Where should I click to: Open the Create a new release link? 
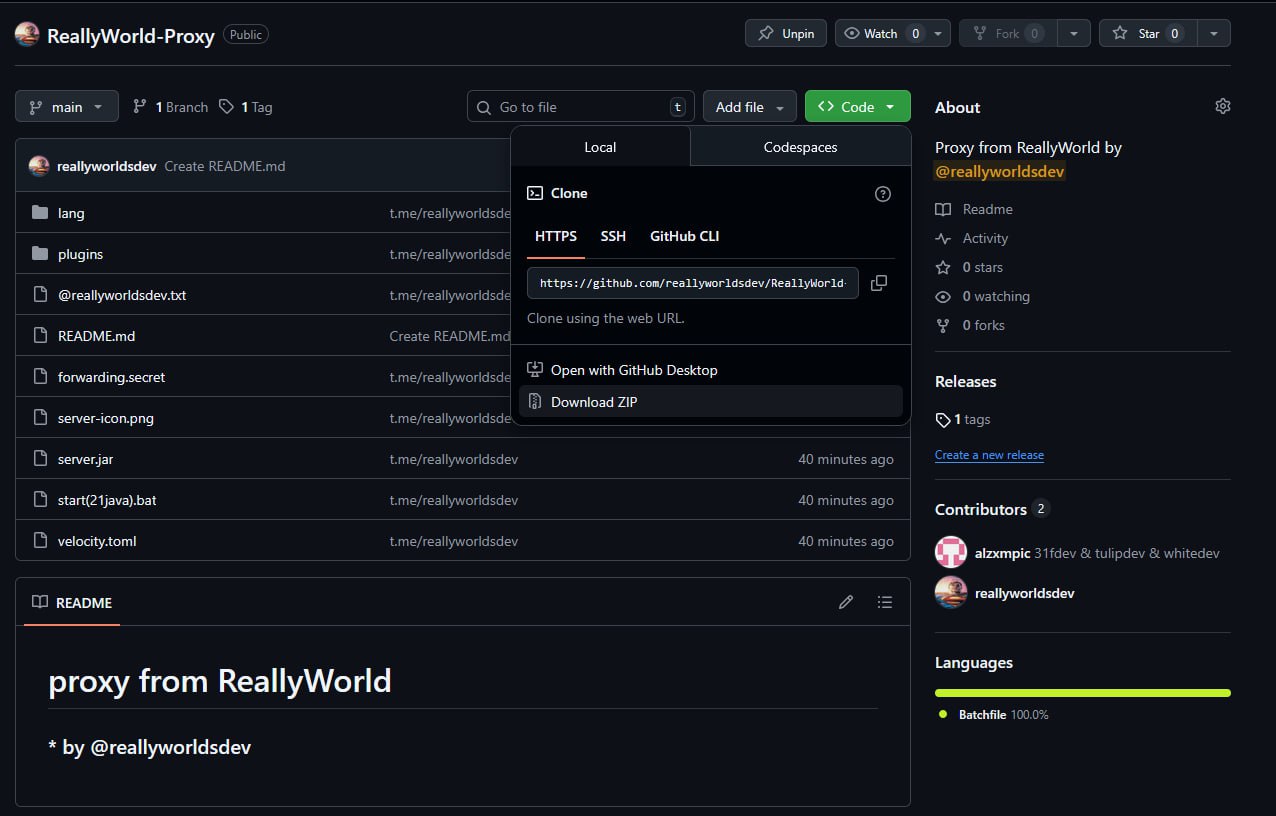click(x=989, y=455)
